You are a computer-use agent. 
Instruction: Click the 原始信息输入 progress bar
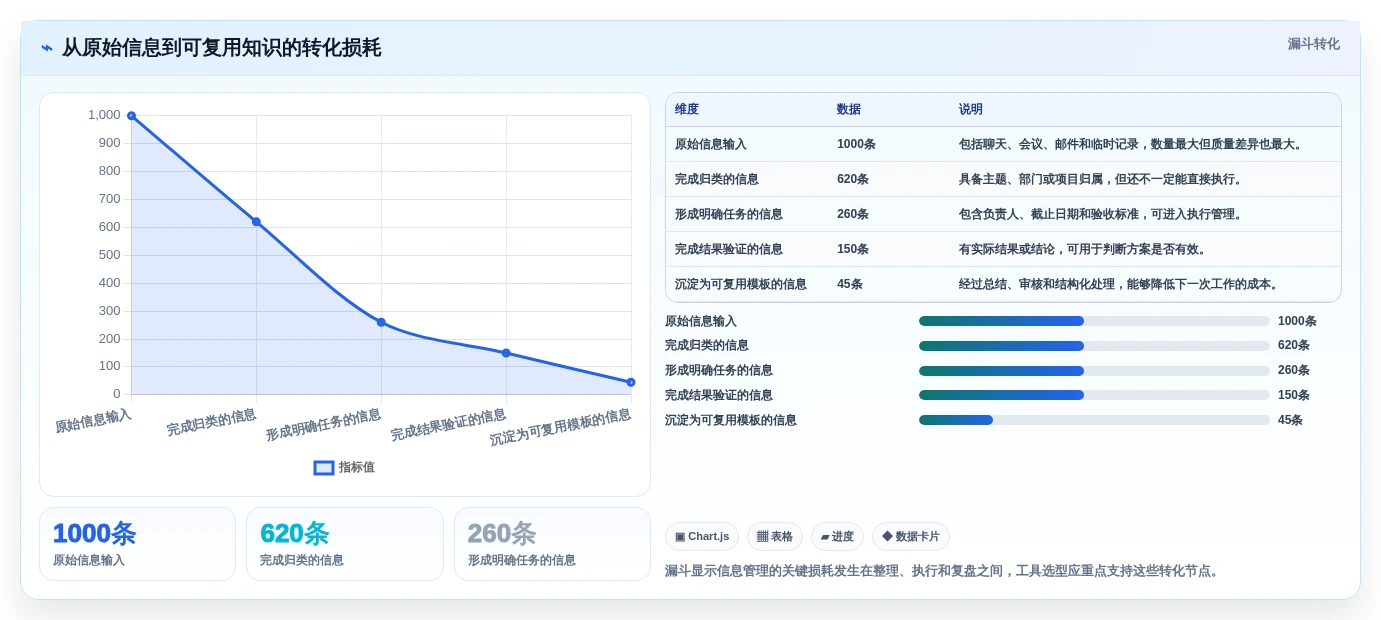click(1094, 321)
